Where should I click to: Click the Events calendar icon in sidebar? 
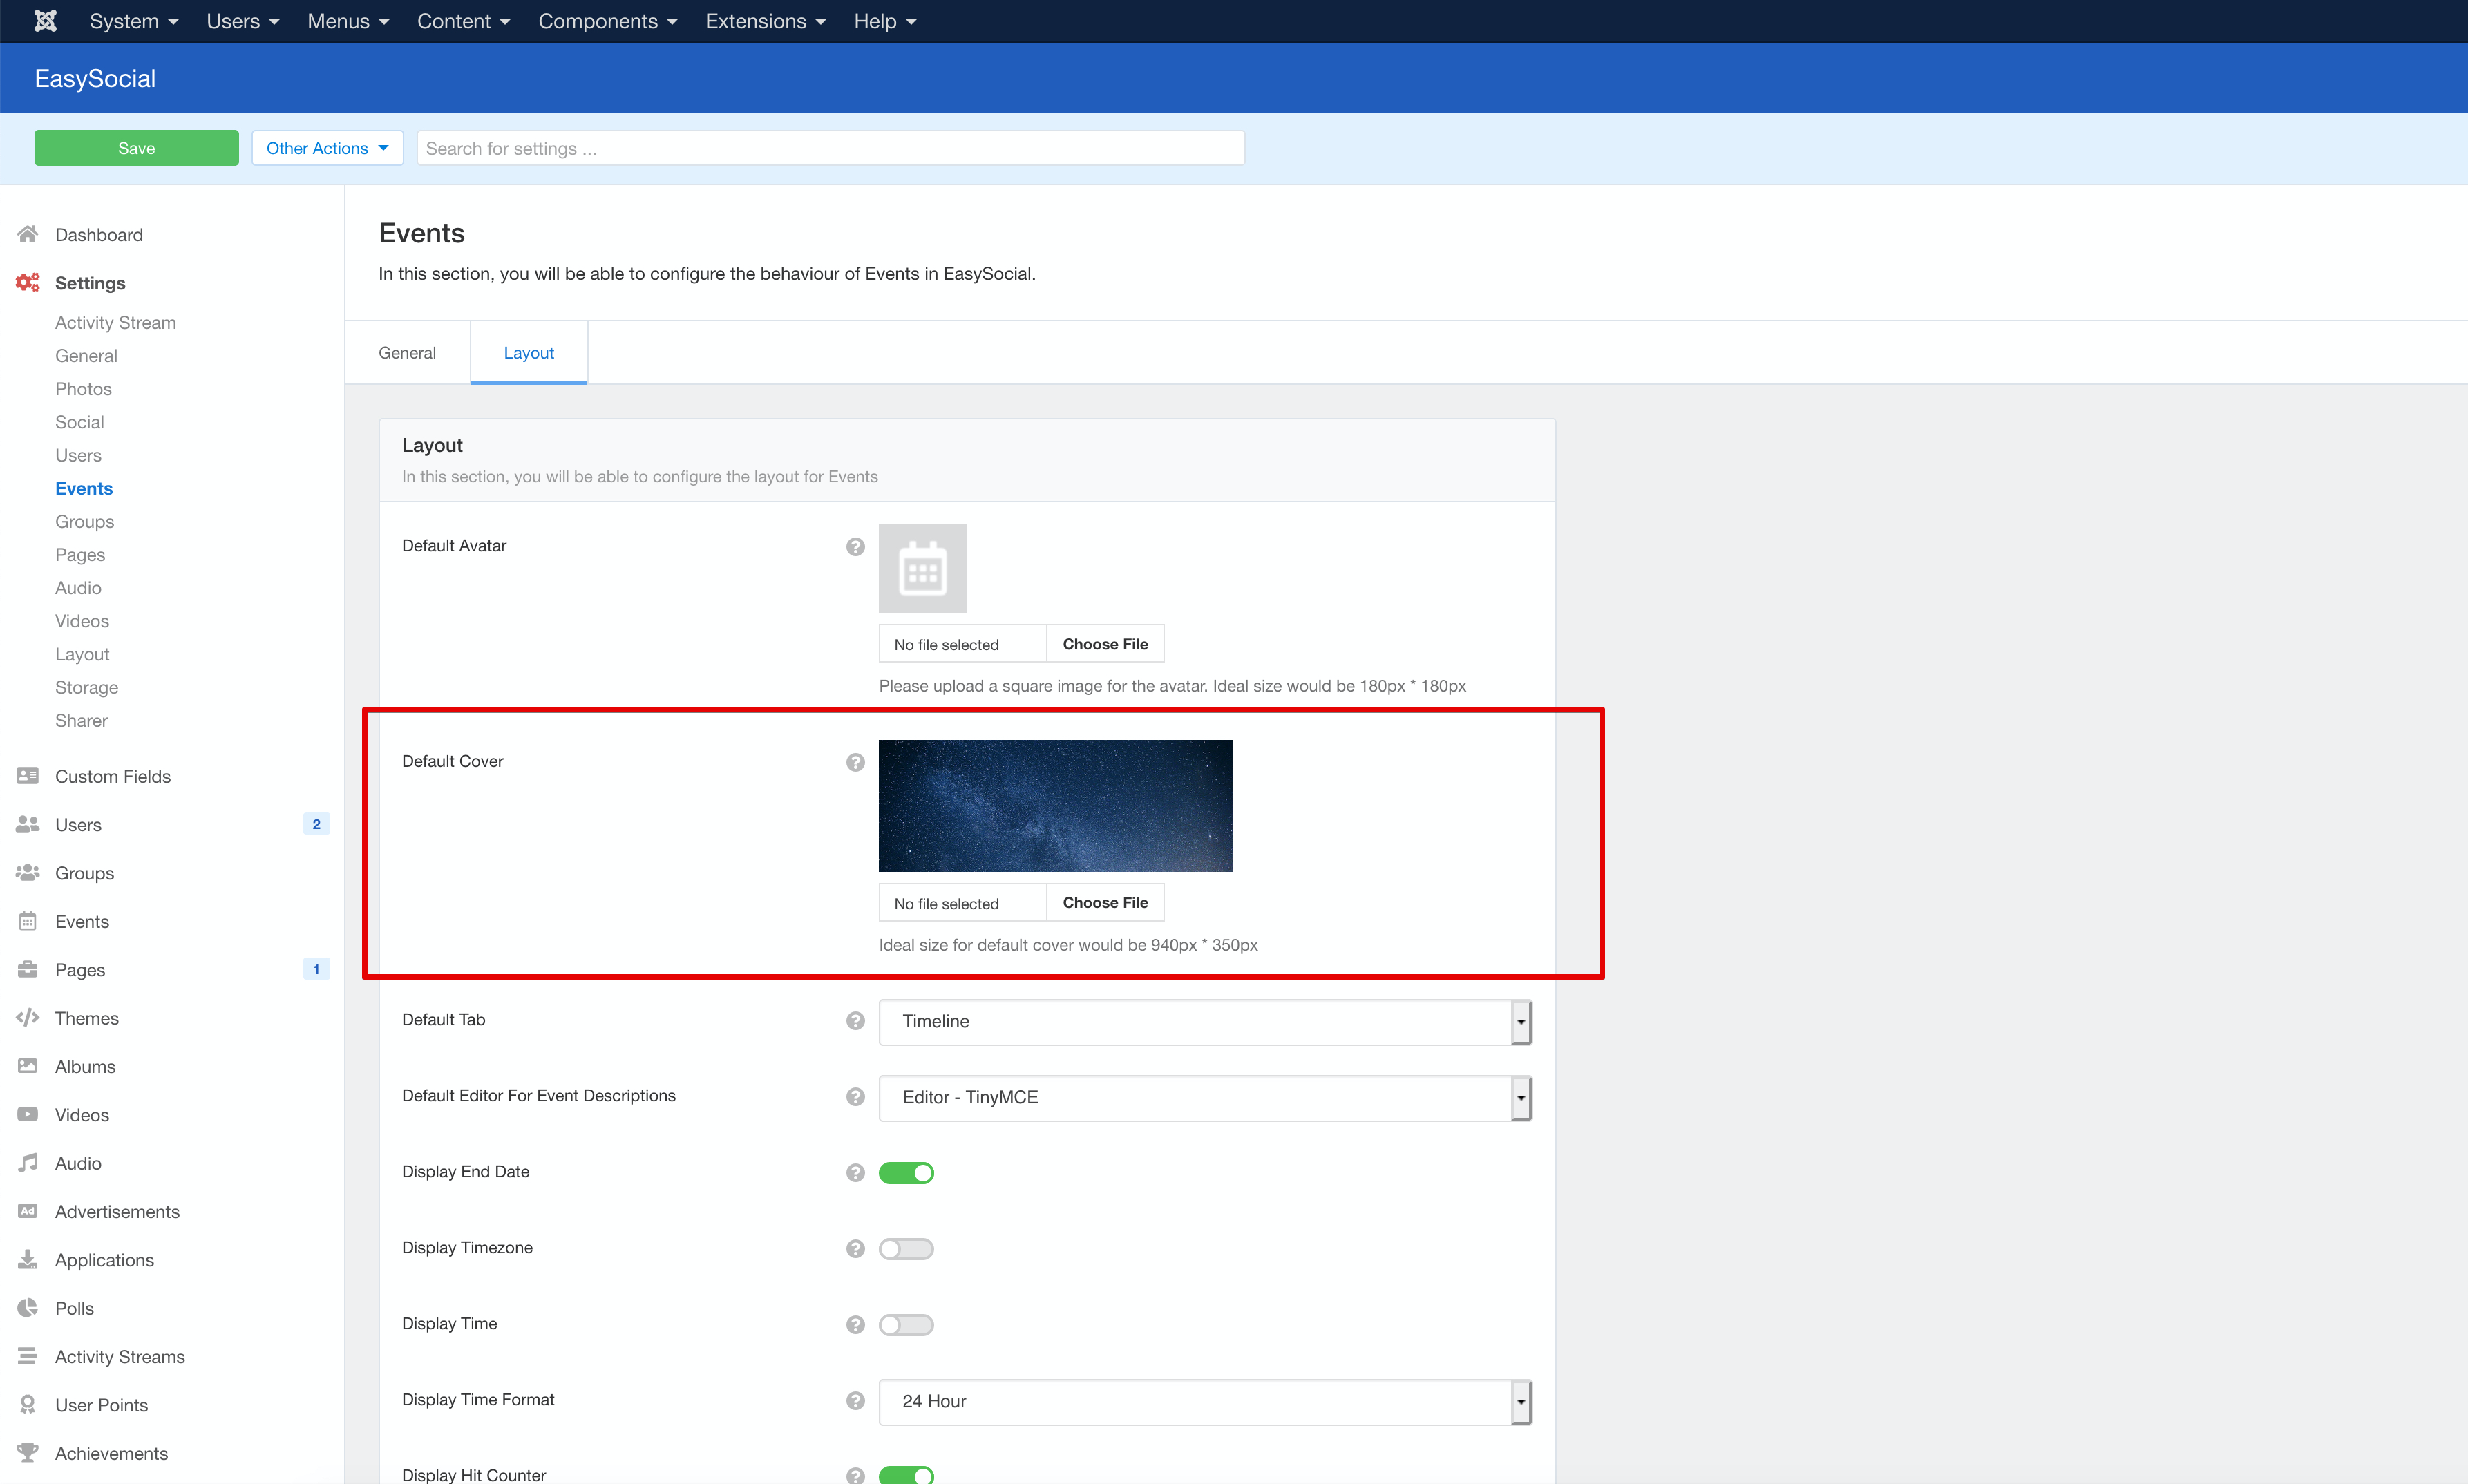(x=28, y=921)
